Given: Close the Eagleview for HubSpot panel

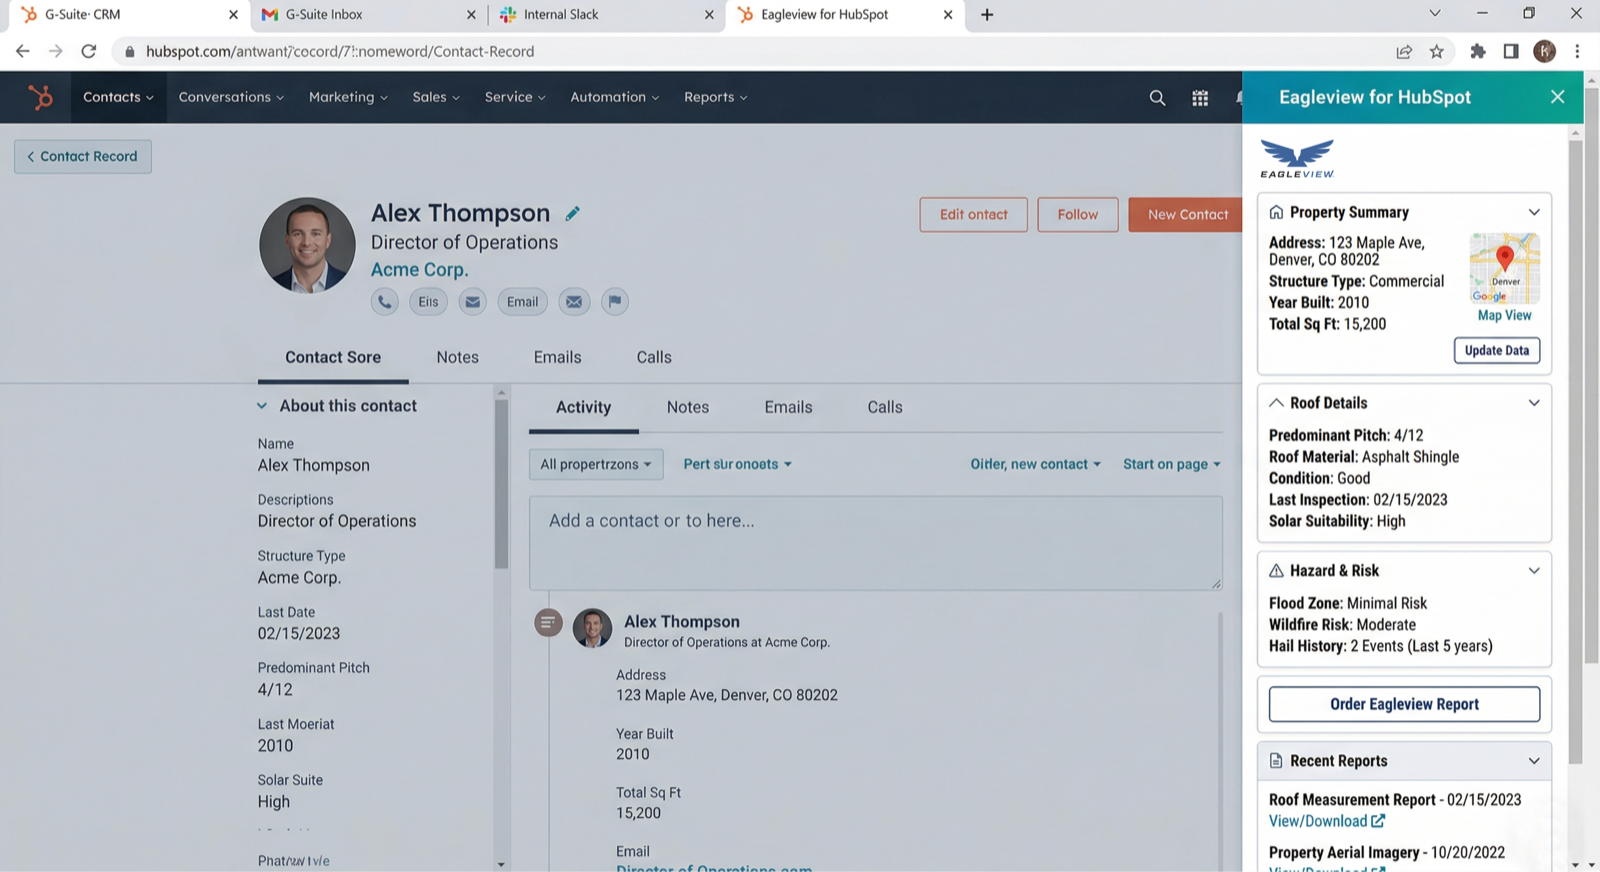Looking at the screenshot, I should coord(1557,97).
